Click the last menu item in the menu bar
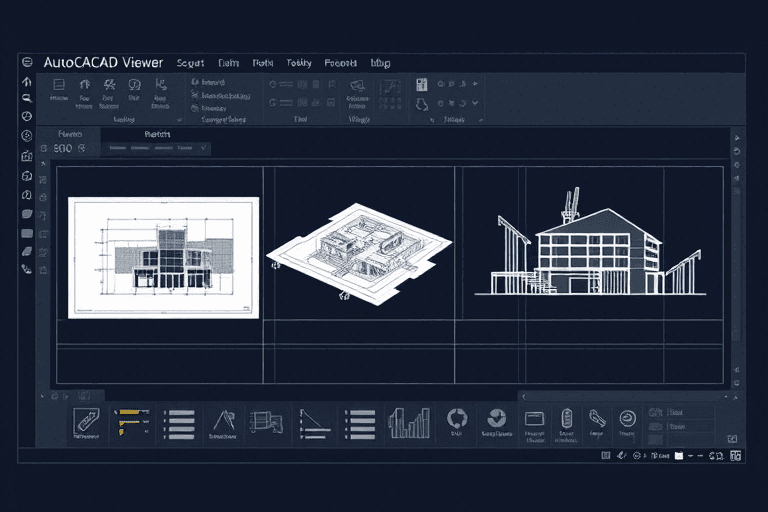This screenshot has width=768, height=512. pos(380,63)
